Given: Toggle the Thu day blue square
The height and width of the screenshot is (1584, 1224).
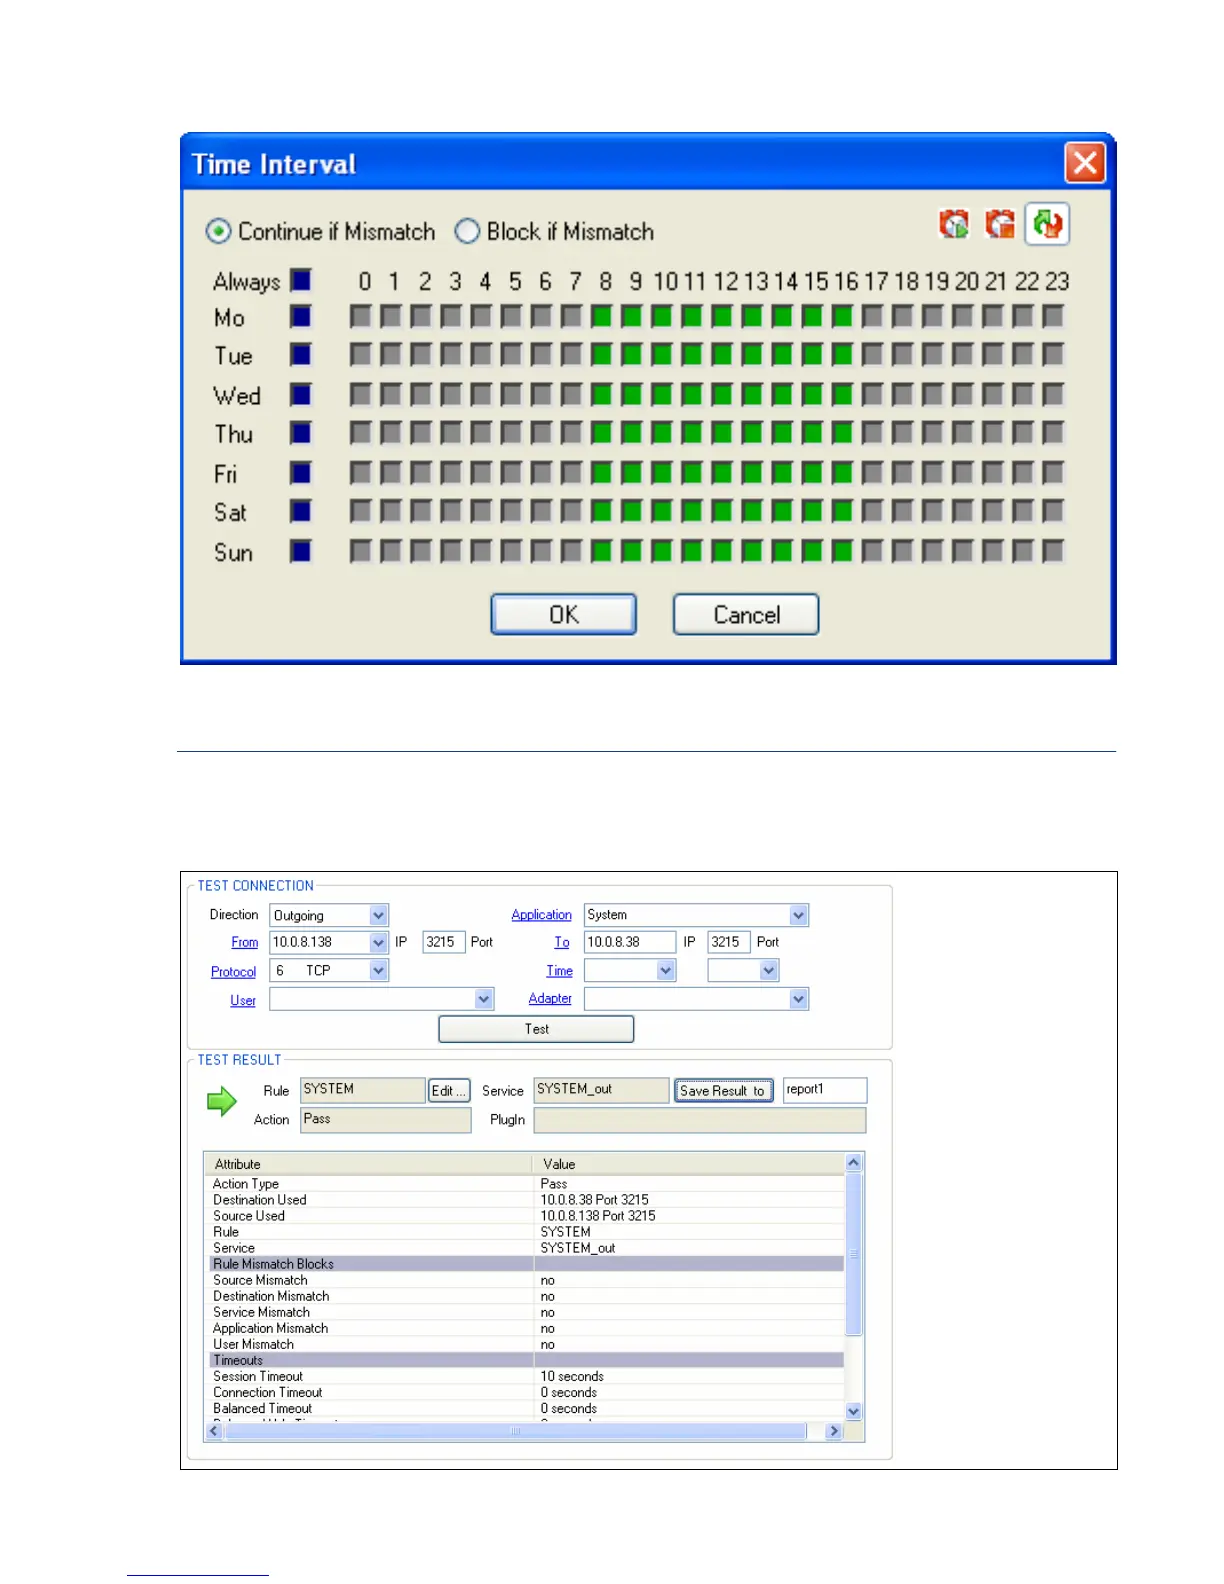Looking at the screenshot, I should [301, 433].
